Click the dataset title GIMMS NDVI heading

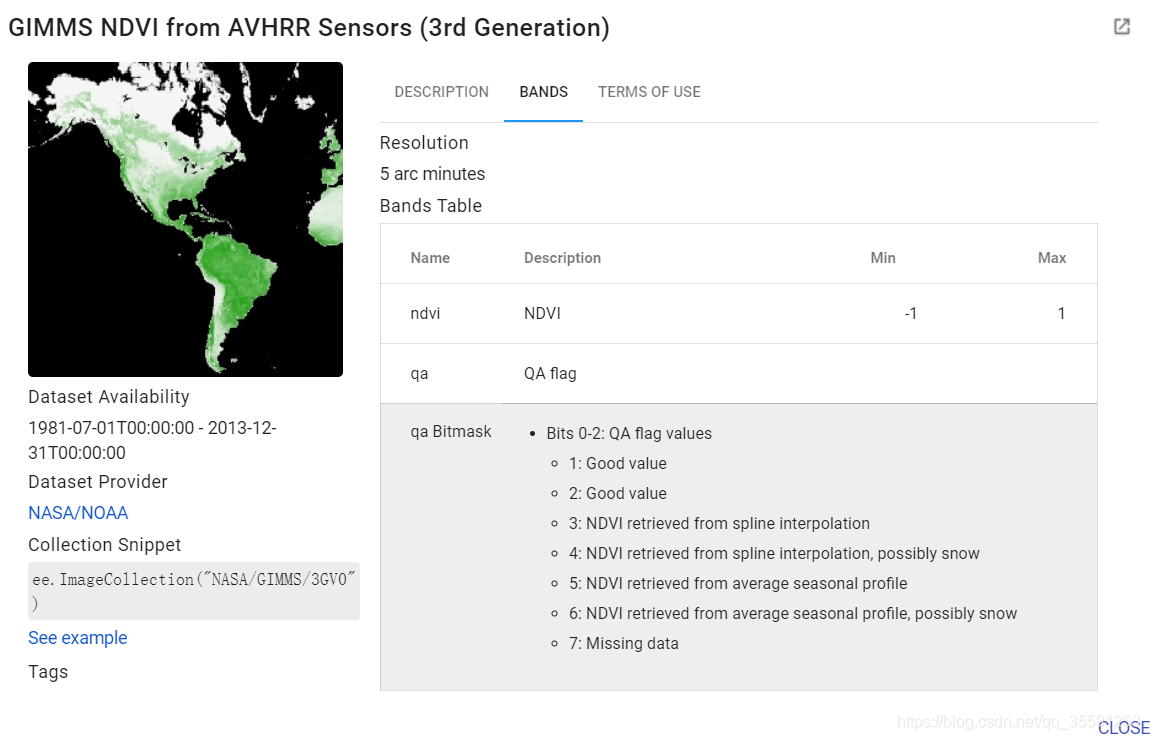pyautogui.click(x=310, y=27)
